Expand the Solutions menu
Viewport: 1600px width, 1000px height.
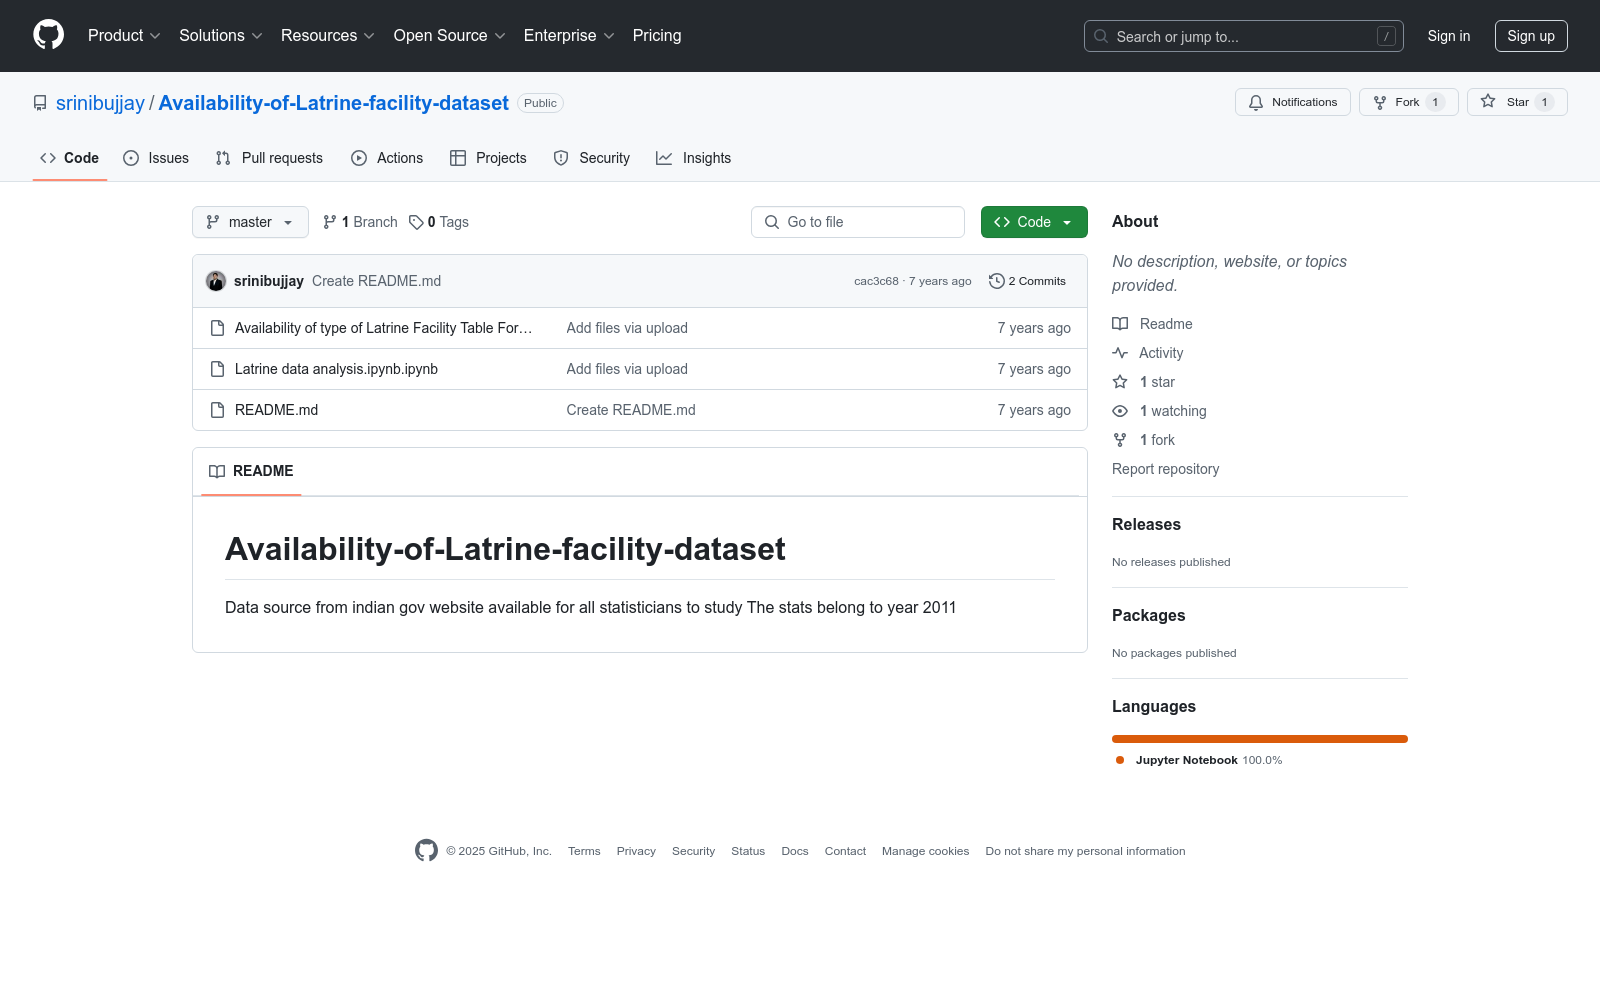pyautogui.click(x=221, y=36)
